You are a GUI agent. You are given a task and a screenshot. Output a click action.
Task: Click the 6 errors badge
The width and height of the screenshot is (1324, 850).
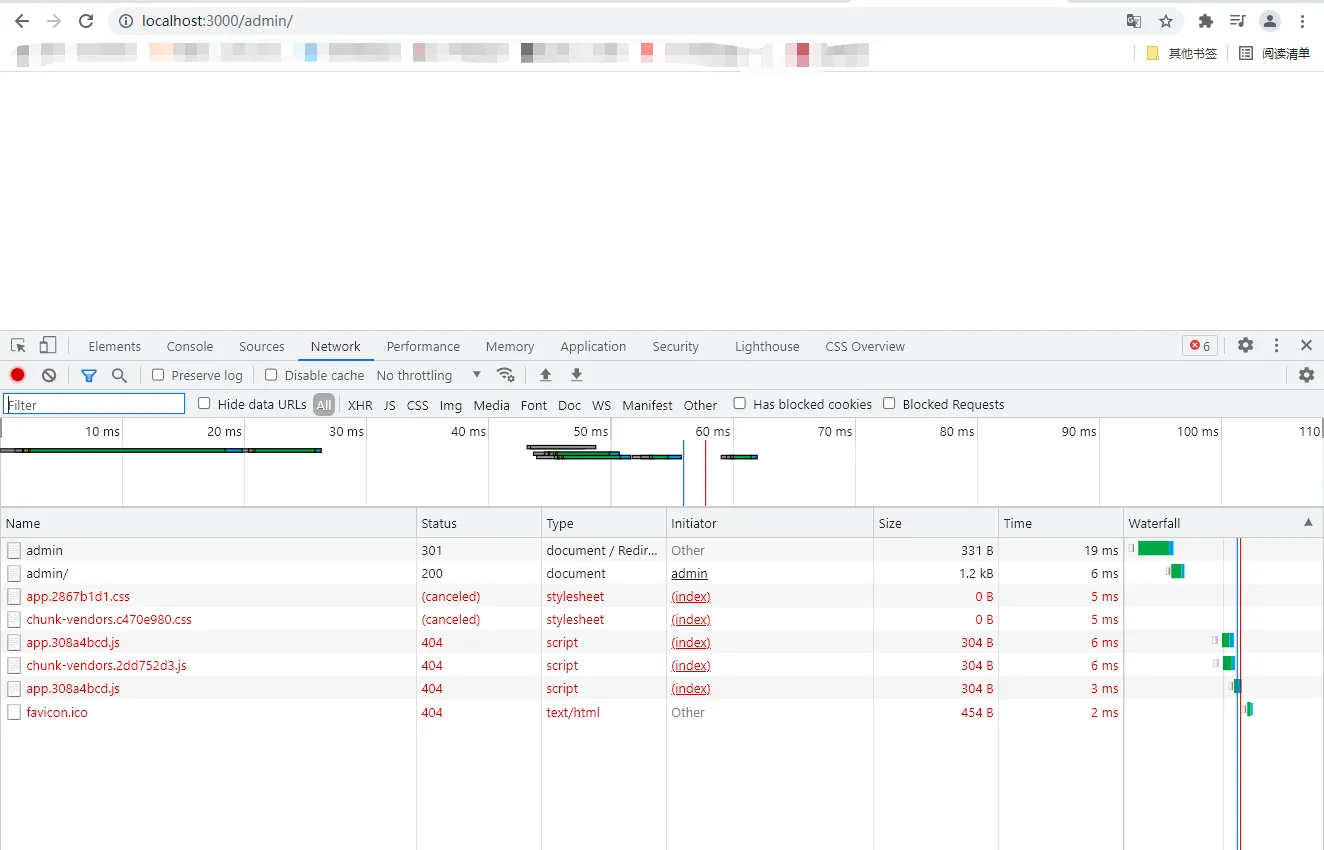coord(1200,346)
